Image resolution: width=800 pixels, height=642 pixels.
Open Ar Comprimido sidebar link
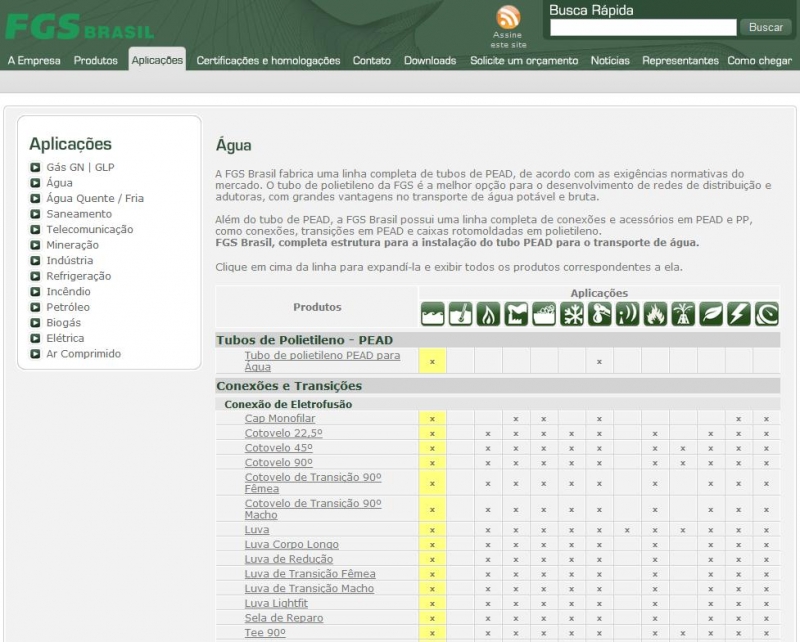84,354
